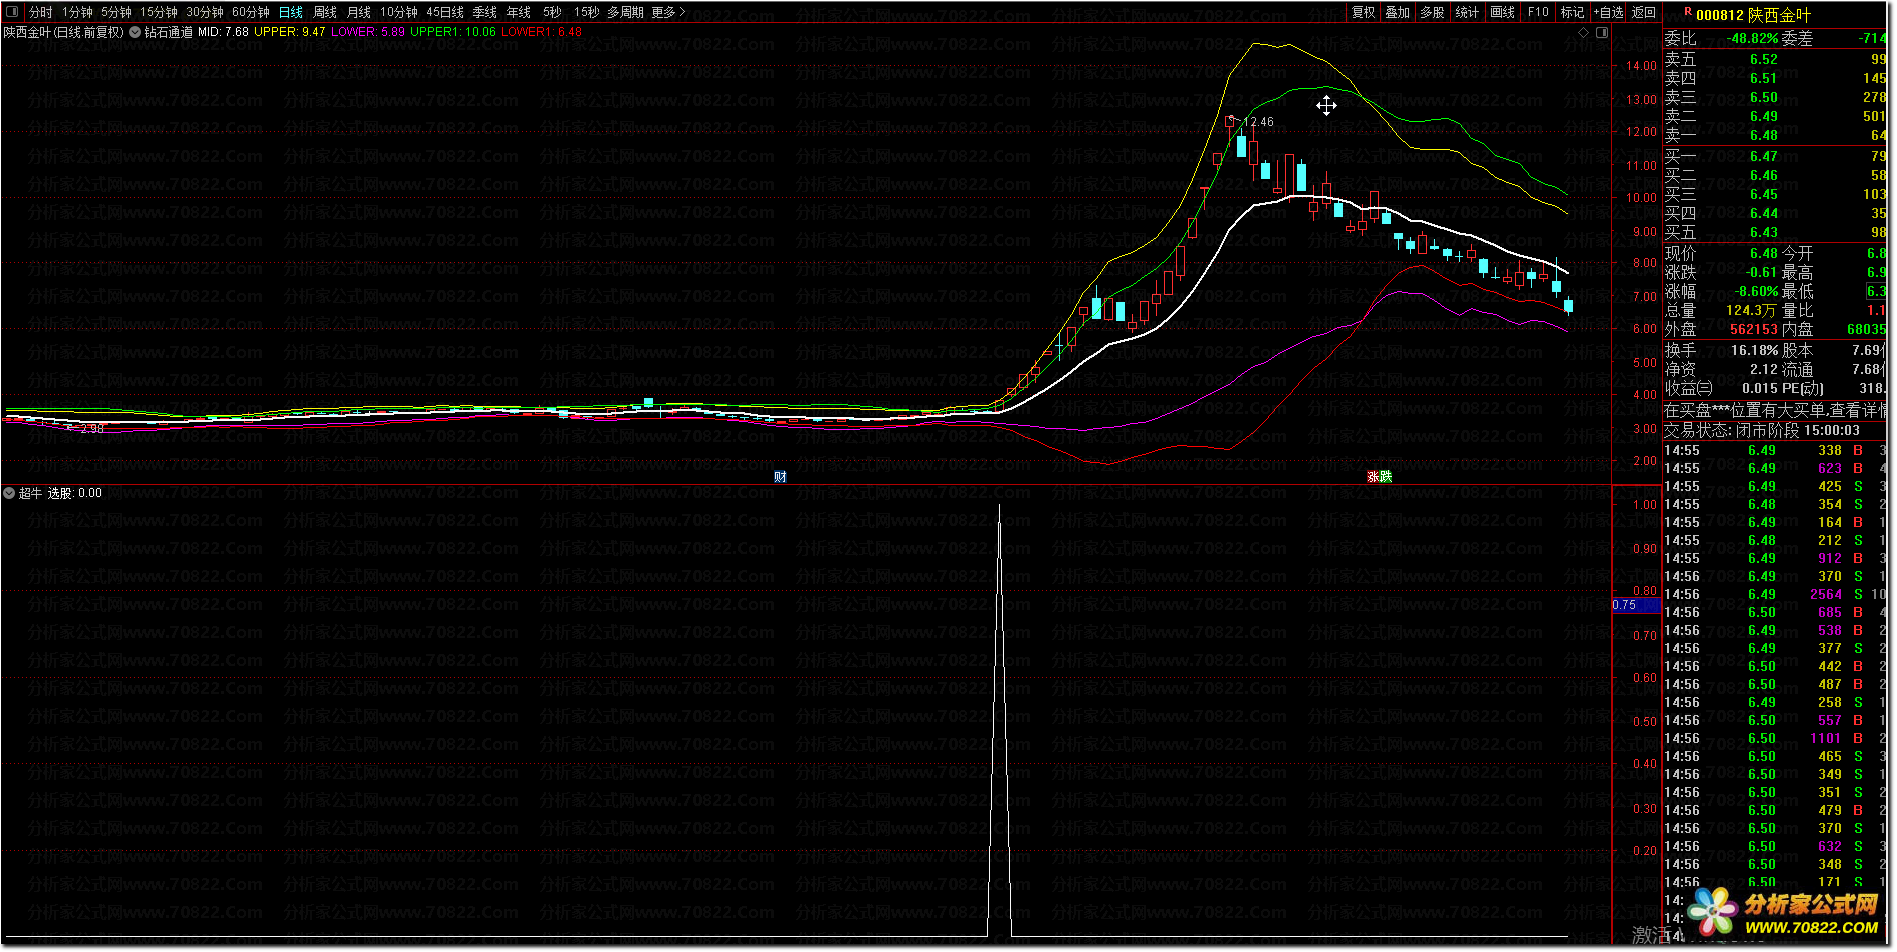This screenshot has height=952, width=1897.
Task: Select the 45日线 period tab
Action: (x=445, y=12)
